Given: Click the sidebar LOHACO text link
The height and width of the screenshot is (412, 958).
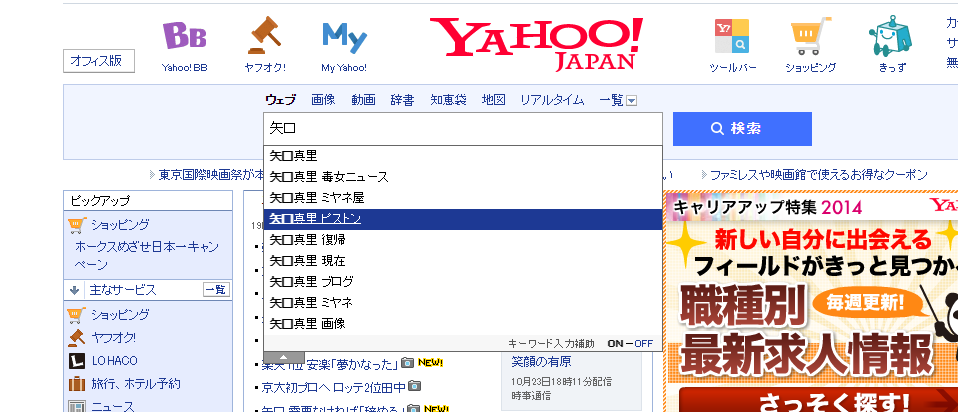Looking at the screenshot, I should 115,361.
